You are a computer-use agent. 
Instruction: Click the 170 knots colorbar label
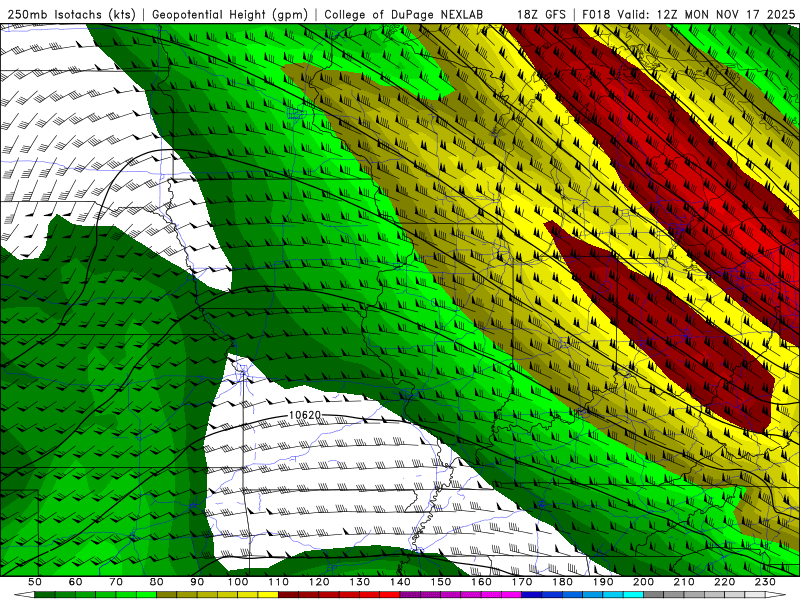[522, 582]
